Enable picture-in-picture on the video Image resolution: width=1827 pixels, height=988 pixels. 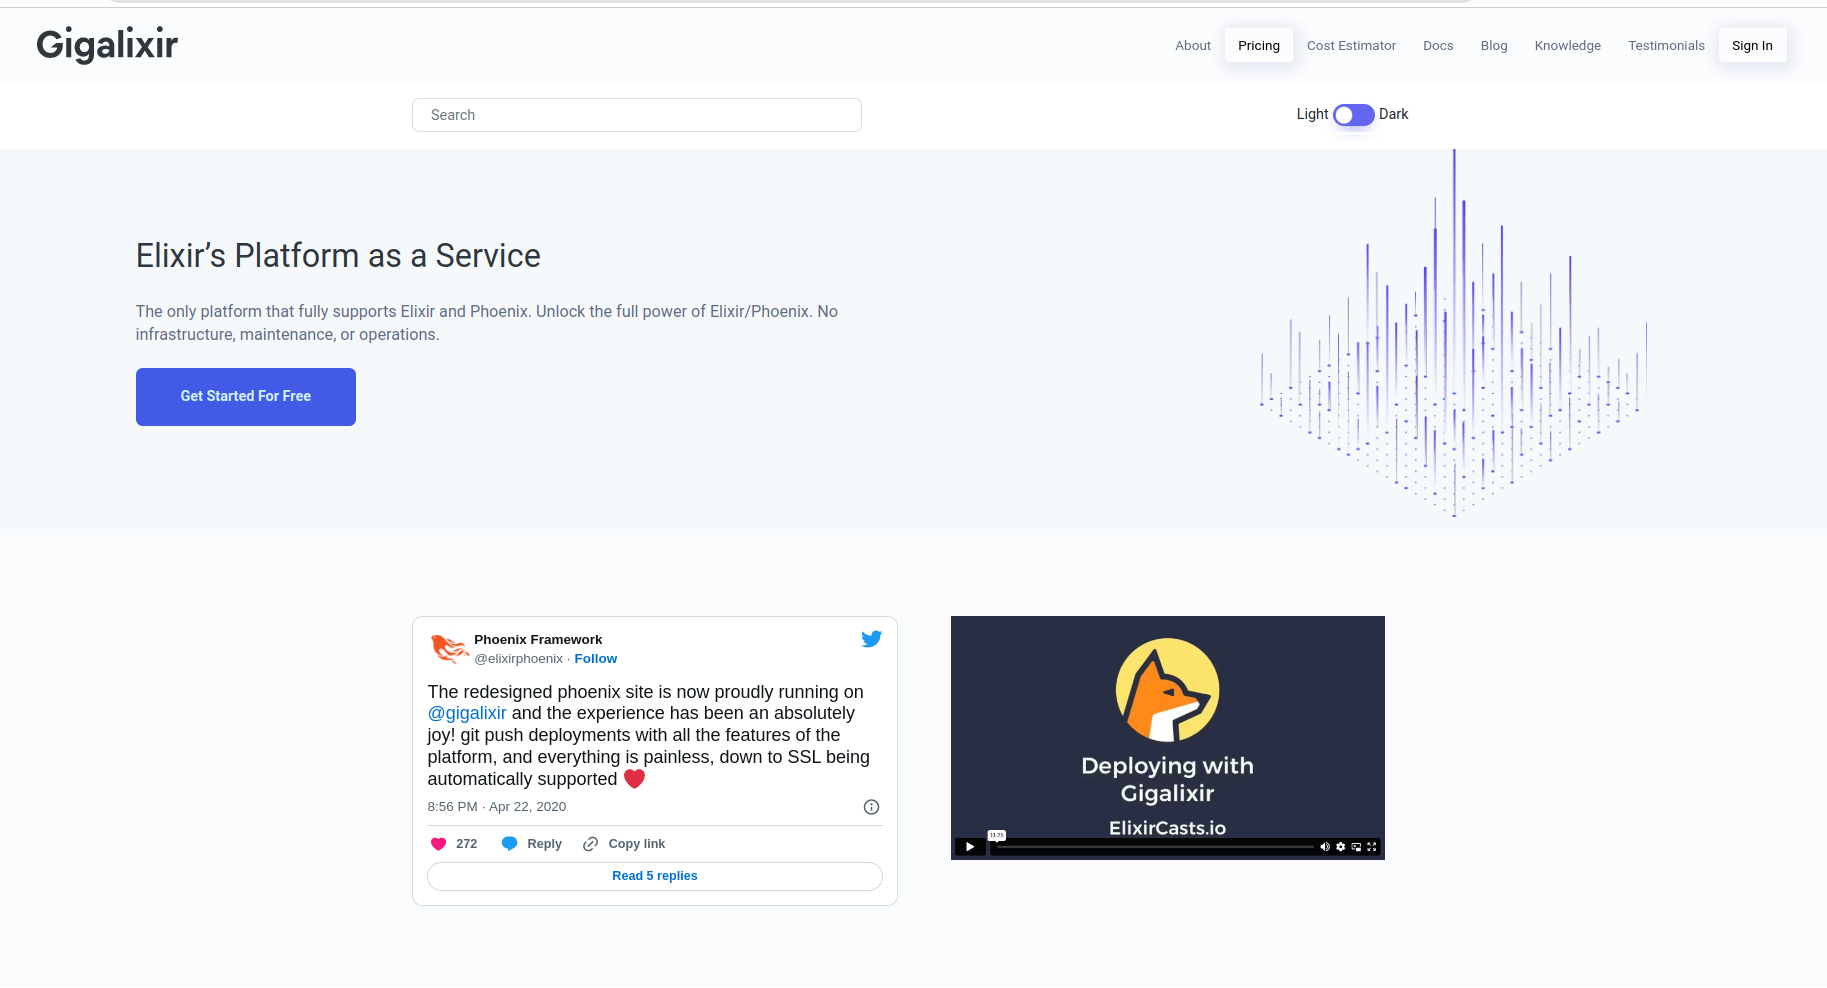1356,847
